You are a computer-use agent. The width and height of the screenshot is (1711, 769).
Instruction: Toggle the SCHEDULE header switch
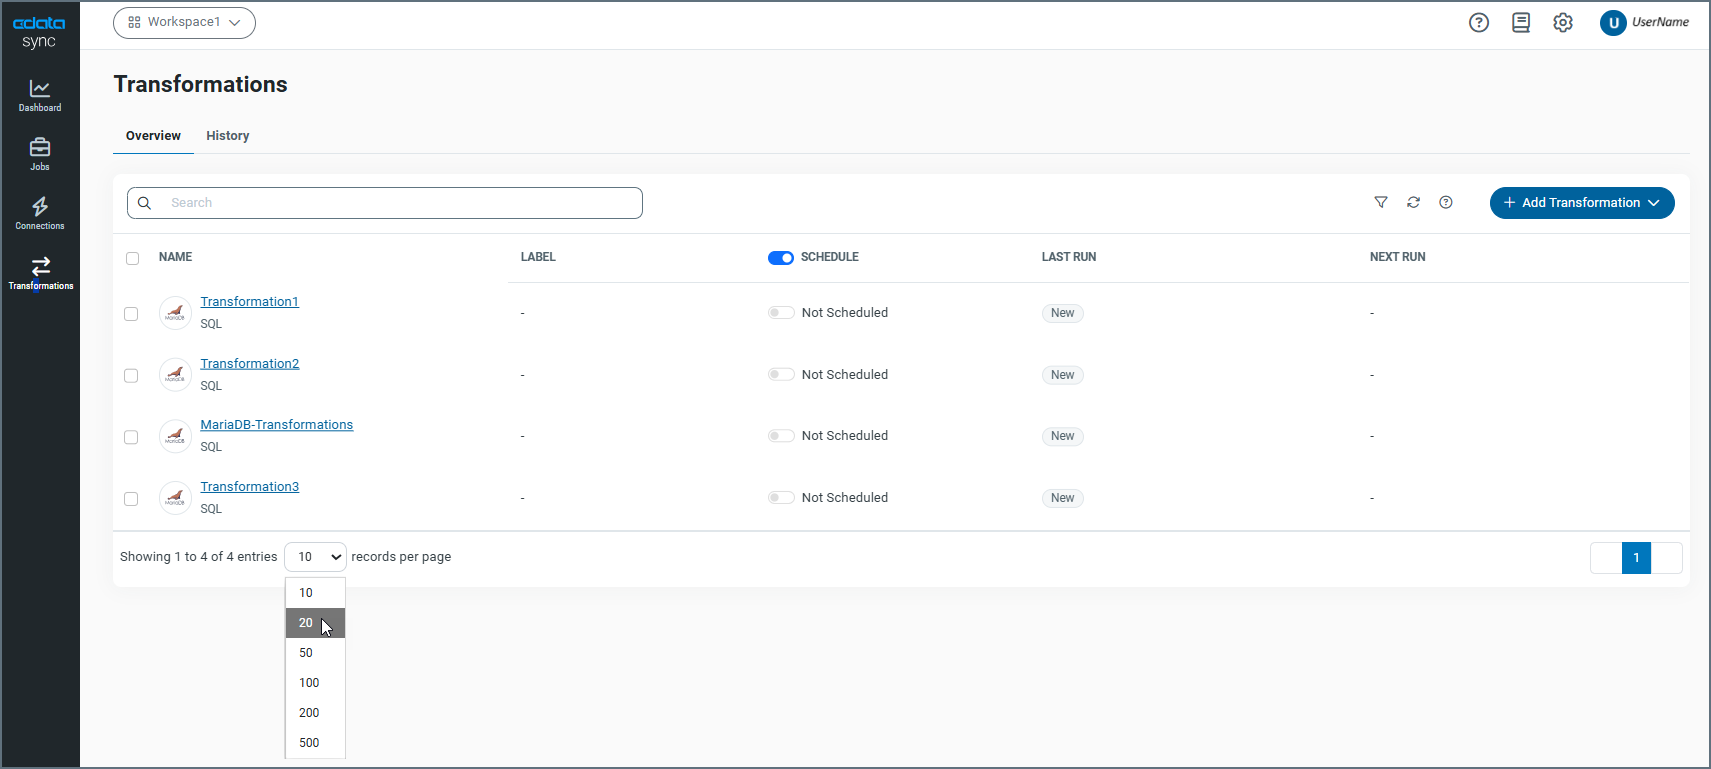click(781, 258)
